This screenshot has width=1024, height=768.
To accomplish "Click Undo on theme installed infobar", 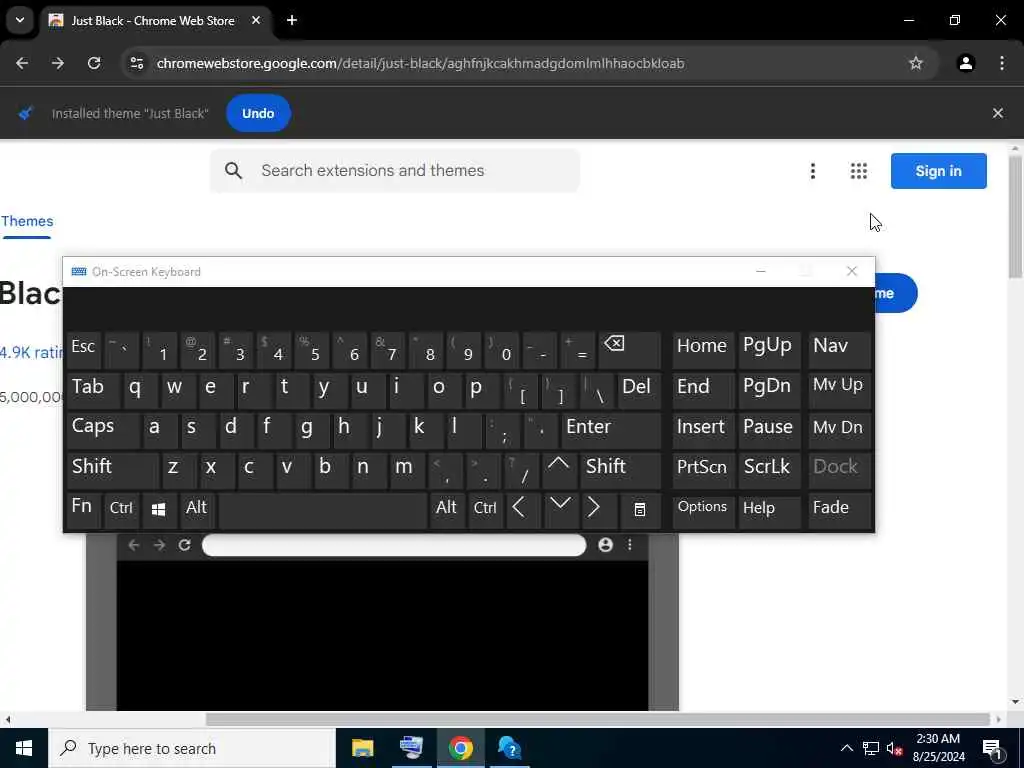I will (258, 113).
